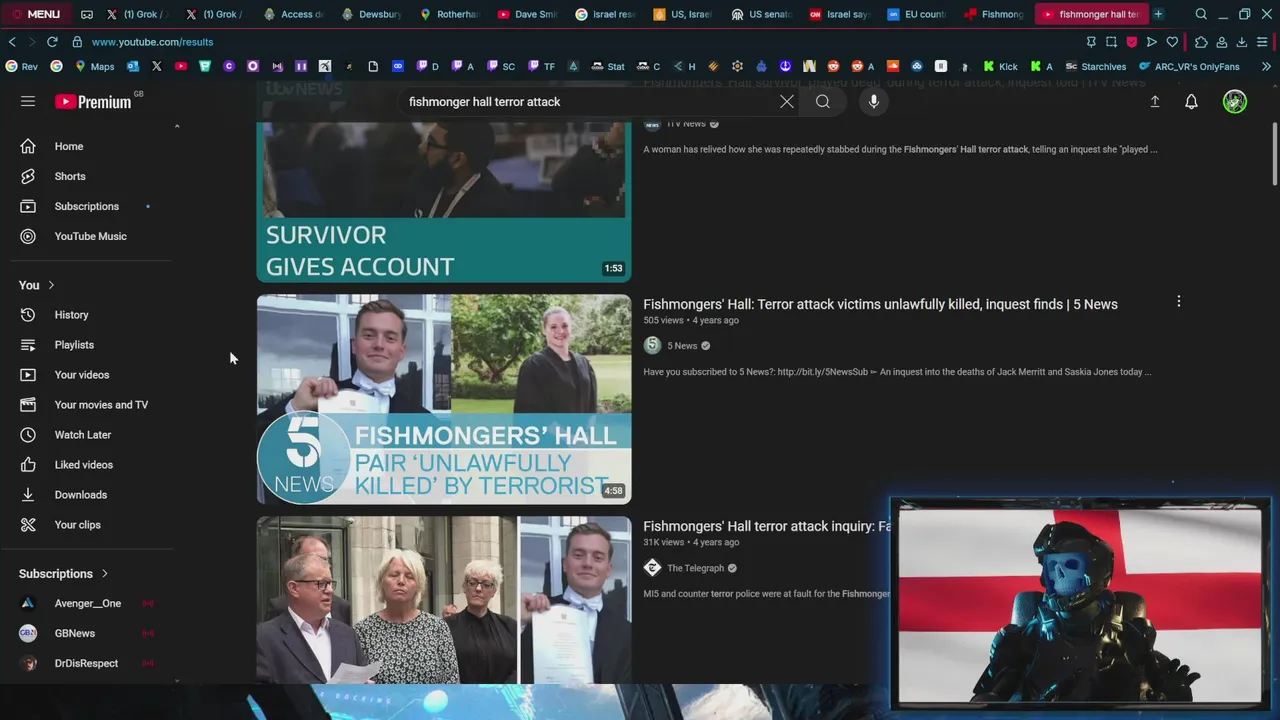Open the browser downloads icon
Image resolution: width=1280 pixels, height=720 pixels.
pyautogui.click(x=1242, y=42)
